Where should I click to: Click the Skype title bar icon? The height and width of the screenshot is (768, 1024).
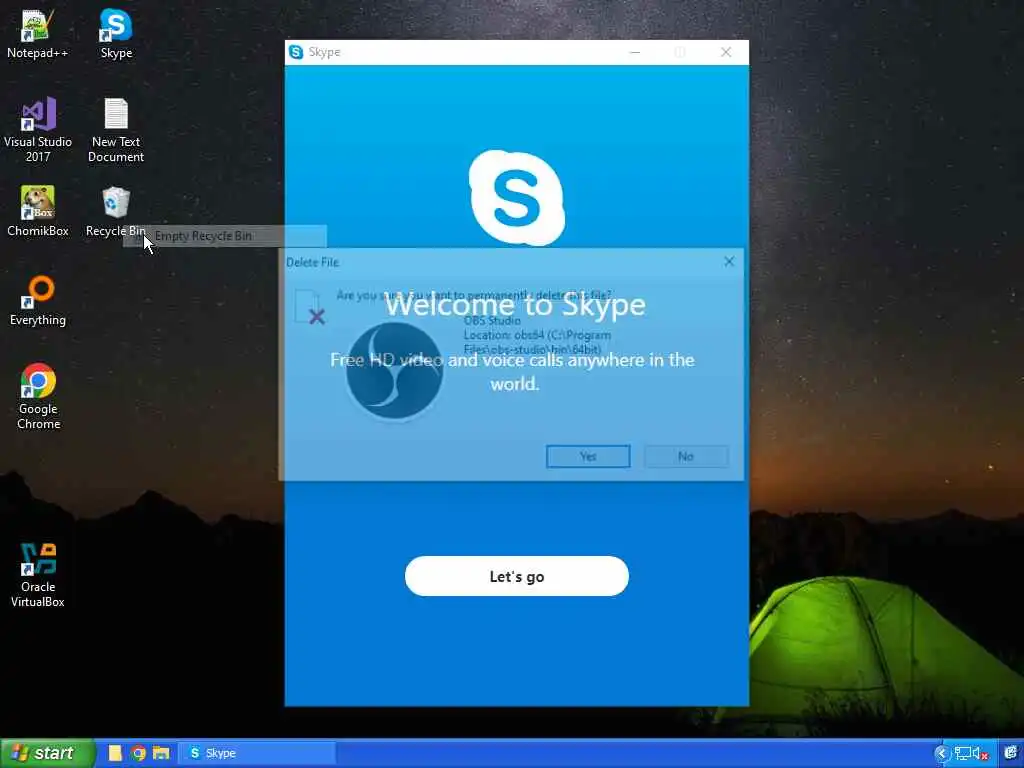click(296, 52)
